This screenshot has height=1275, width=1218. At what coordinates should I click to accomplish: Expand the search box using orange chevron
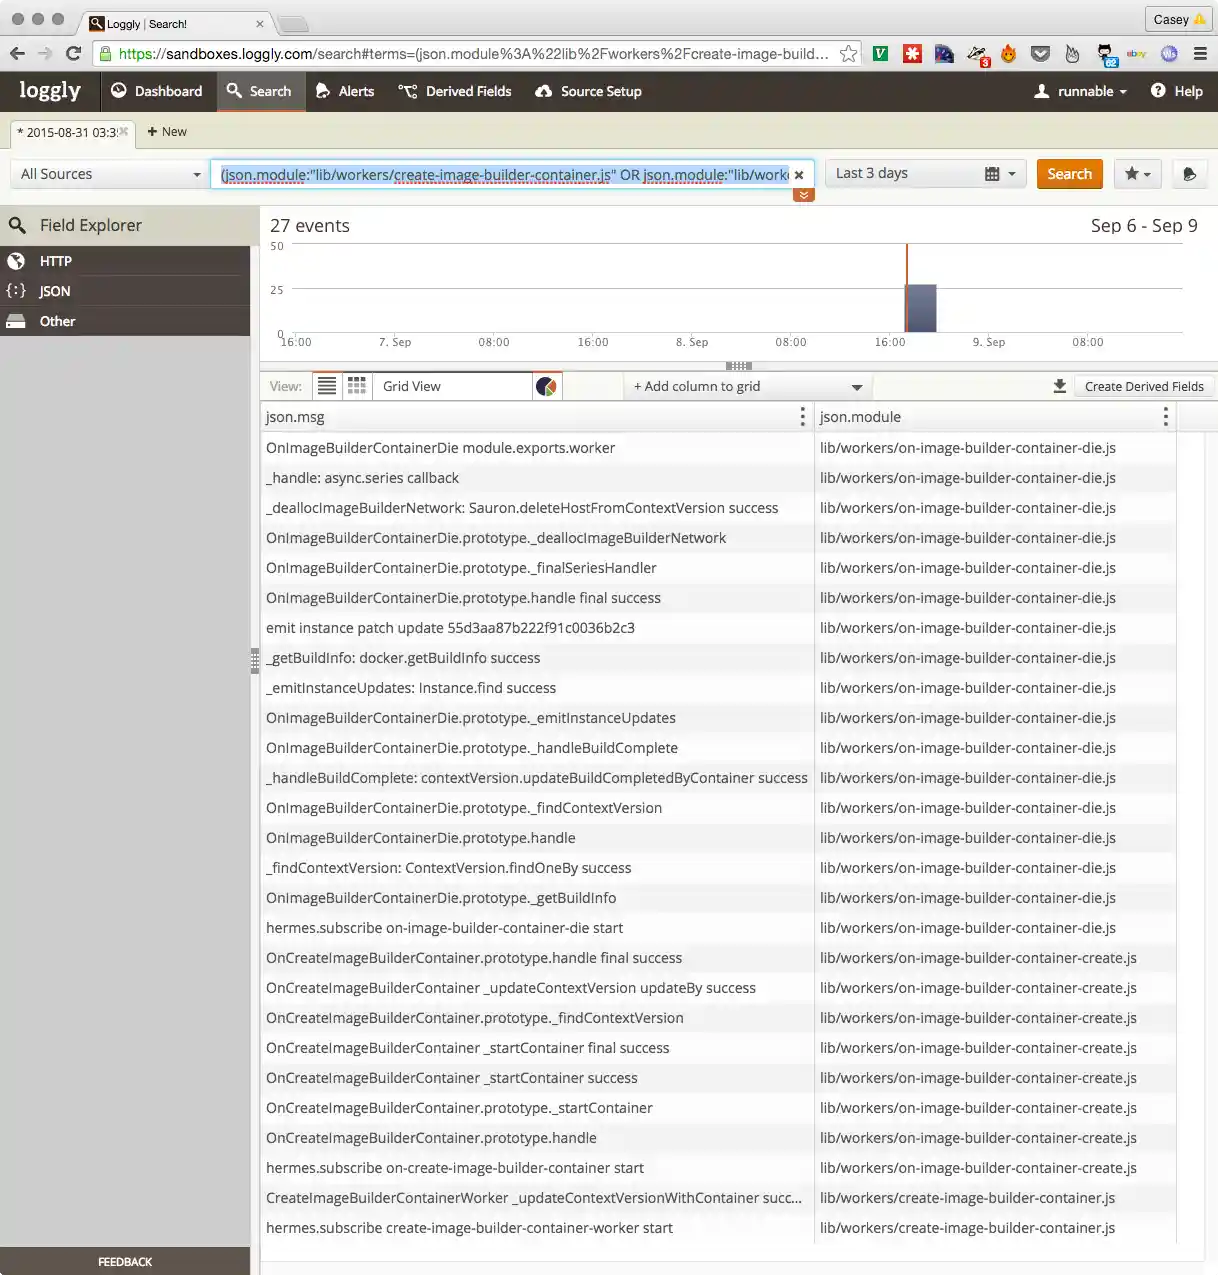point(804,195)
